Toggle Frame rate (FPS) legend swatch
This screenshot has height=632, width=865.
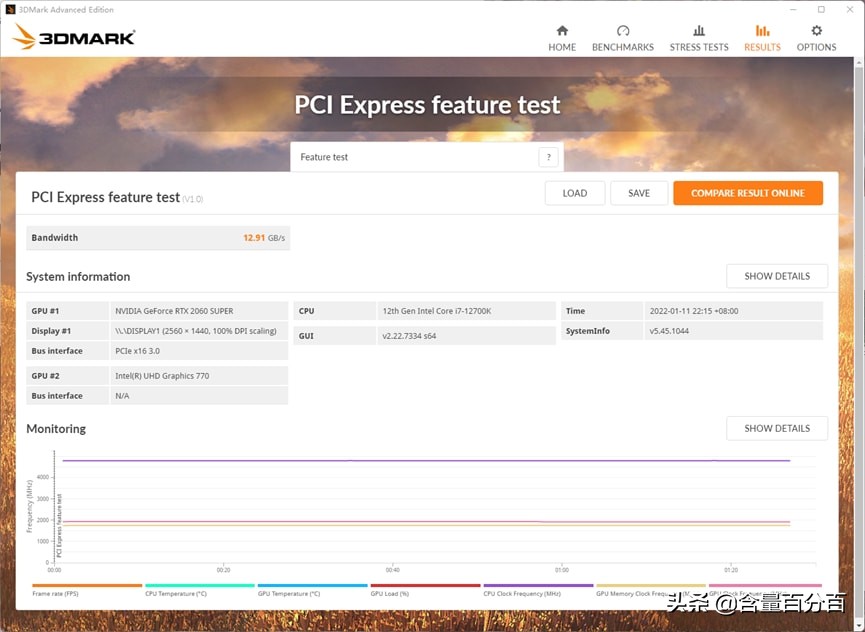[87, 586]
